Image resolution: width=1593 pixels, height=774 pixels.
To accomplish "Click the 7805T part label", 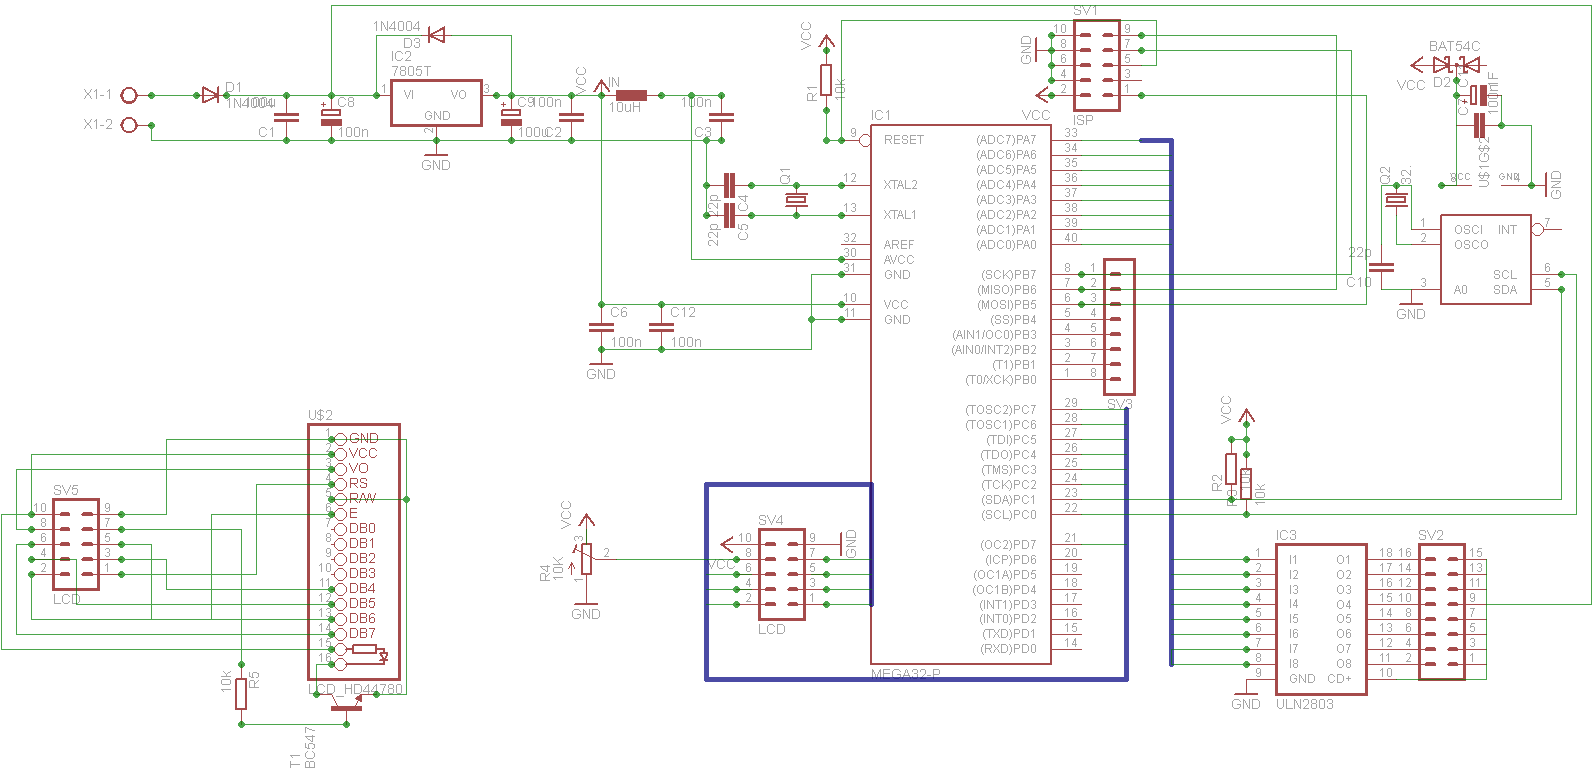I will click(x=411, y=72).
